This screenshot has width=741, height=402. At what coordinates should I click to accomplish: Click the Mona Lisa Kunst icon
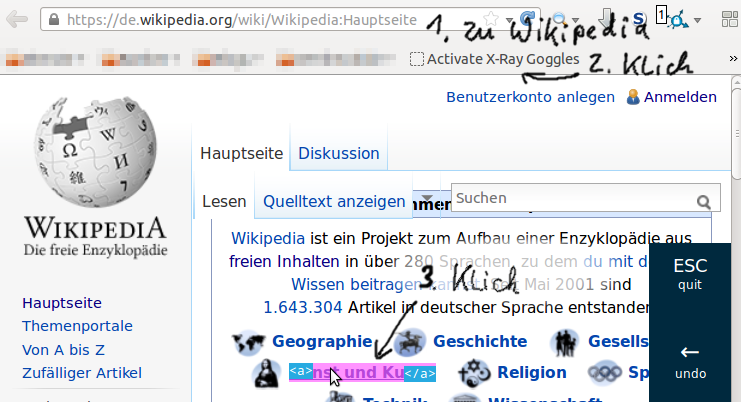tap(267, 374)
